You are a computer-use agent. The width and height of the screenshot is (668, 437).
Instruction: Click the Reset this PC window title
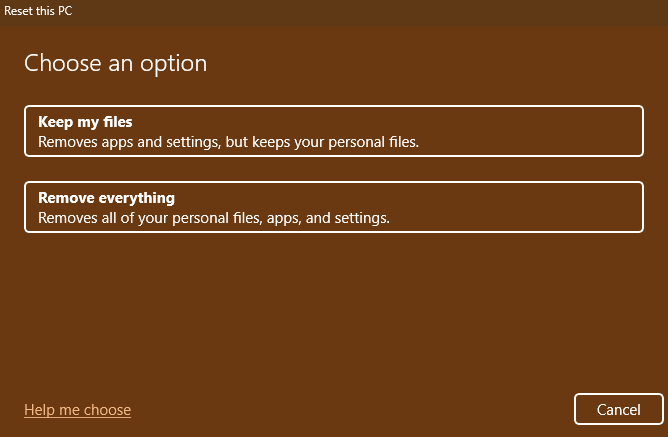[x=39, y=10]
